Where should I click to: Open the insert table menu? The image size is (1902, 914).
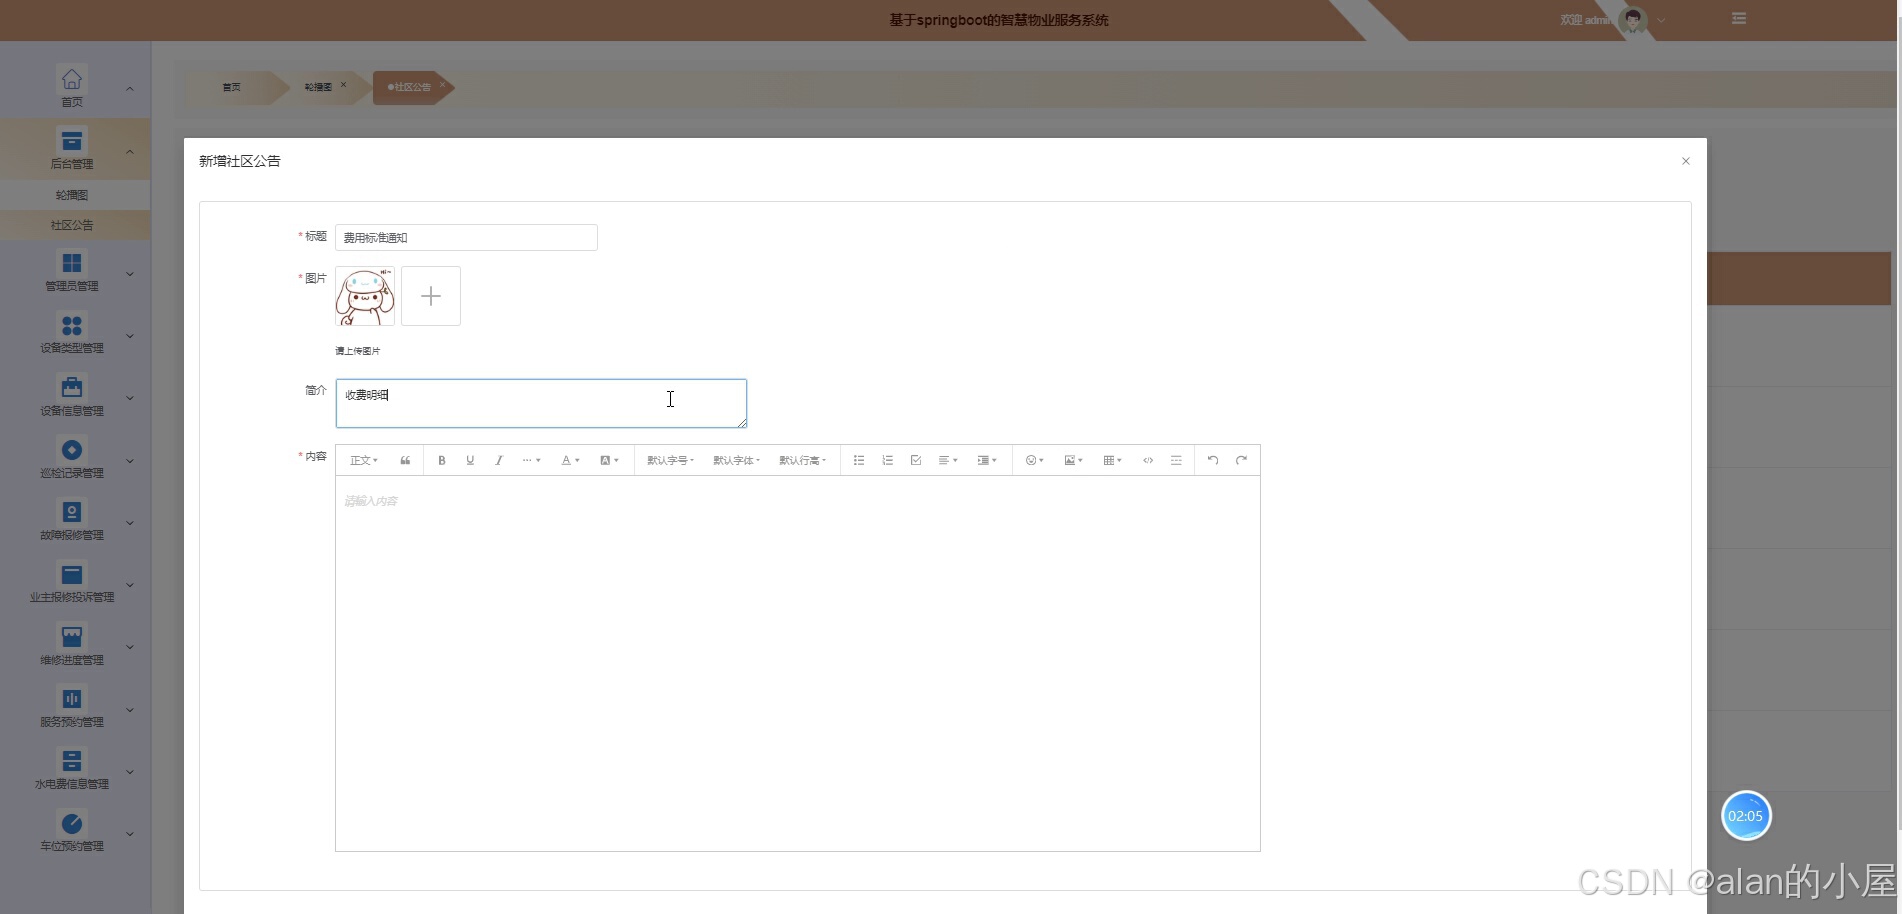pos(1112,460)
